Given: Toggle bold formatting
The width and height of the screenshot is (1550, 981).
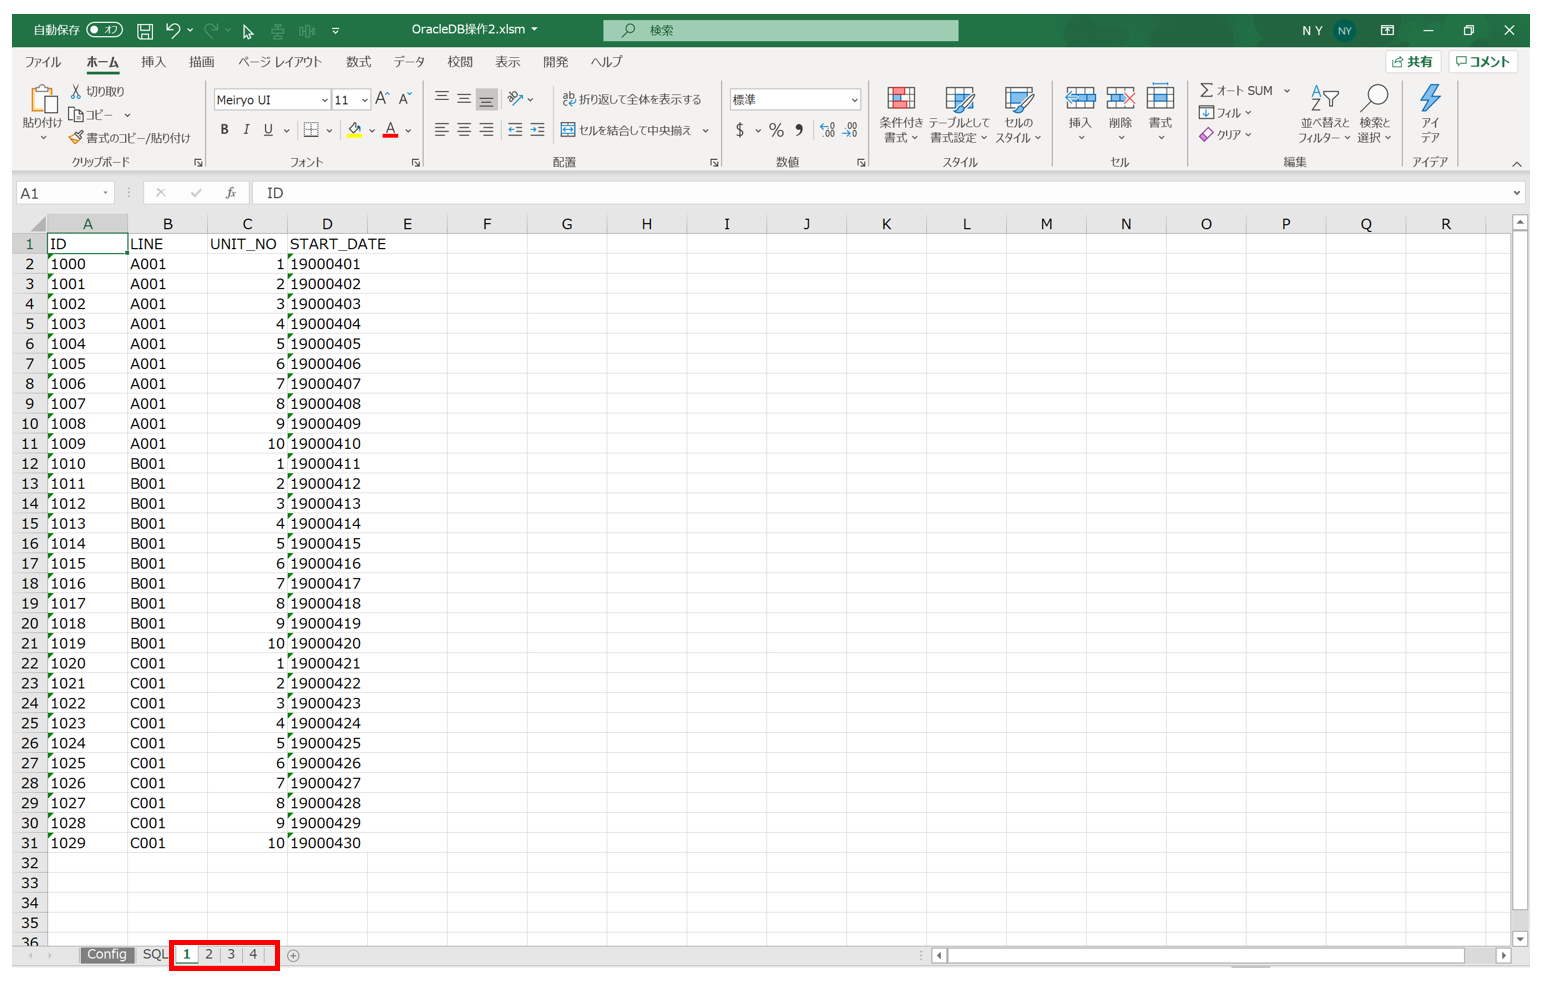Looking at the screenshot, I should pyautogui.click(x=224, y=130).
